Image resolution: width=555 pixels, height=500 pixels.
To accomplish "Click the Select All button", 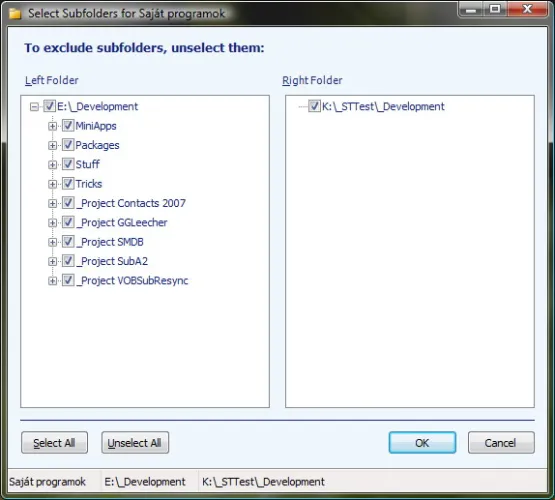I will tap(55, 443).
